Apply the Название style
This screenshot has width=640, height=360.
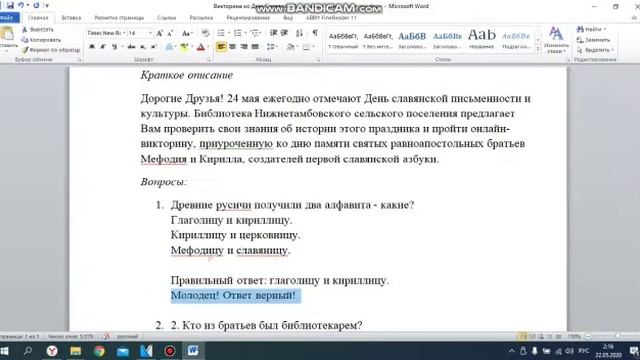pyautogui.click(x=482, y=40)
